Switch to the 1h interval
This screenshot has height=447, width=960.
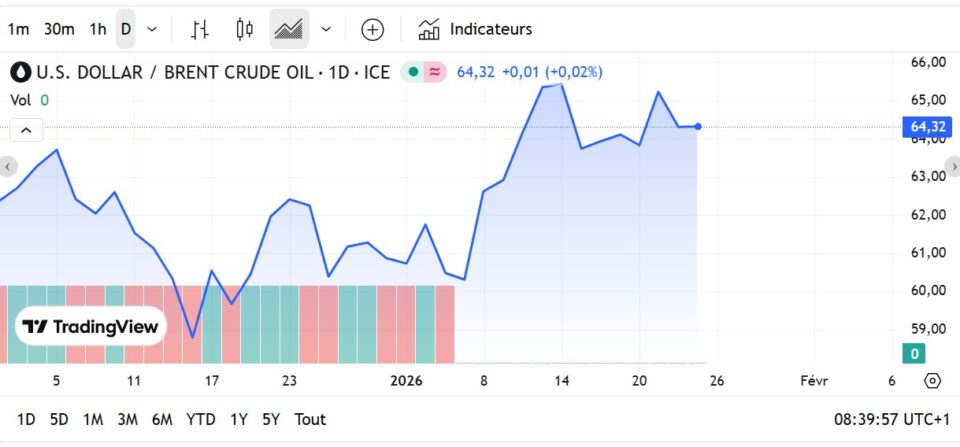coord(97,29)
